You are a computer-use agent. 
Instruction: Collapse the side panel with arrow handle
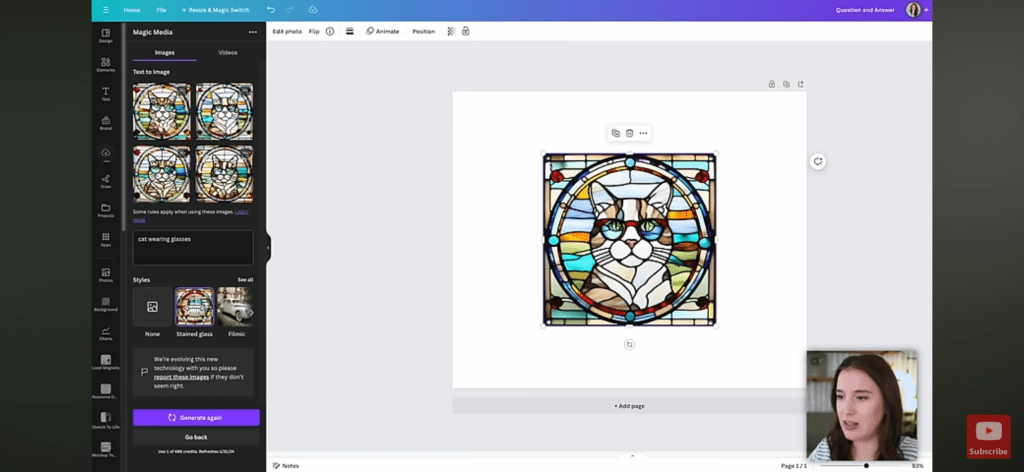click(x=268, y=248)
